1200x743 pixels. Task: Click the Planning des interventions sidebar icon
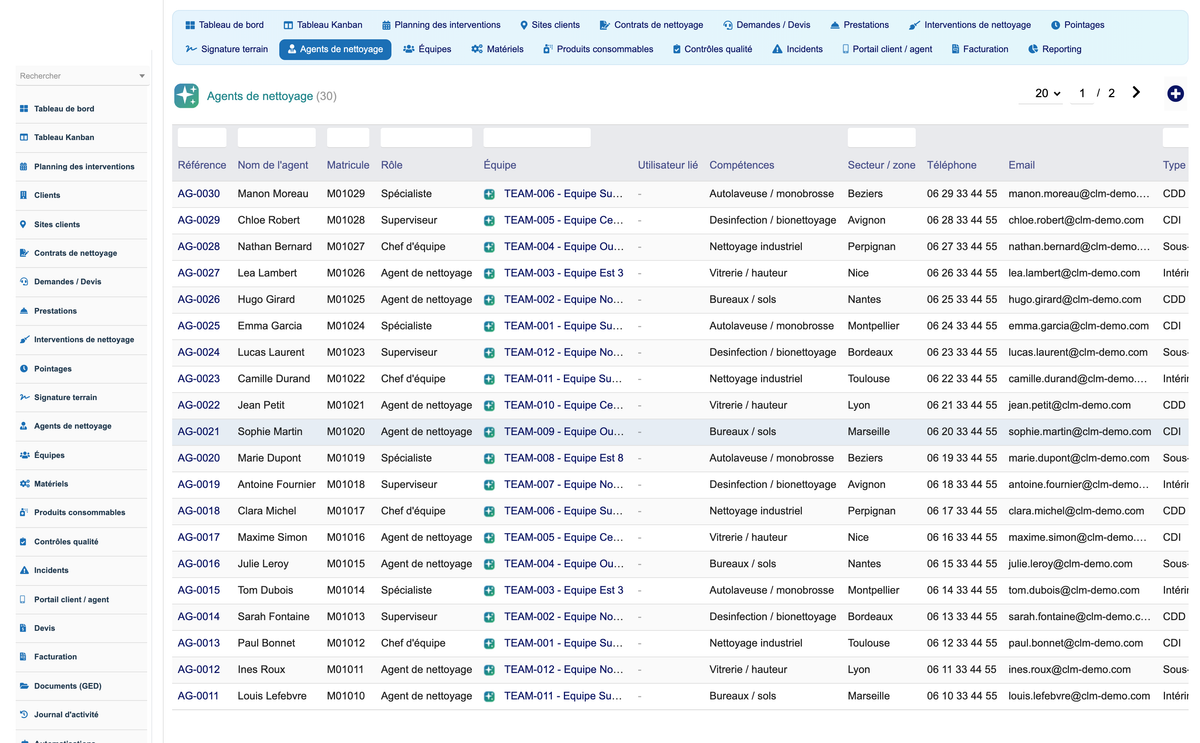point(24,167)
